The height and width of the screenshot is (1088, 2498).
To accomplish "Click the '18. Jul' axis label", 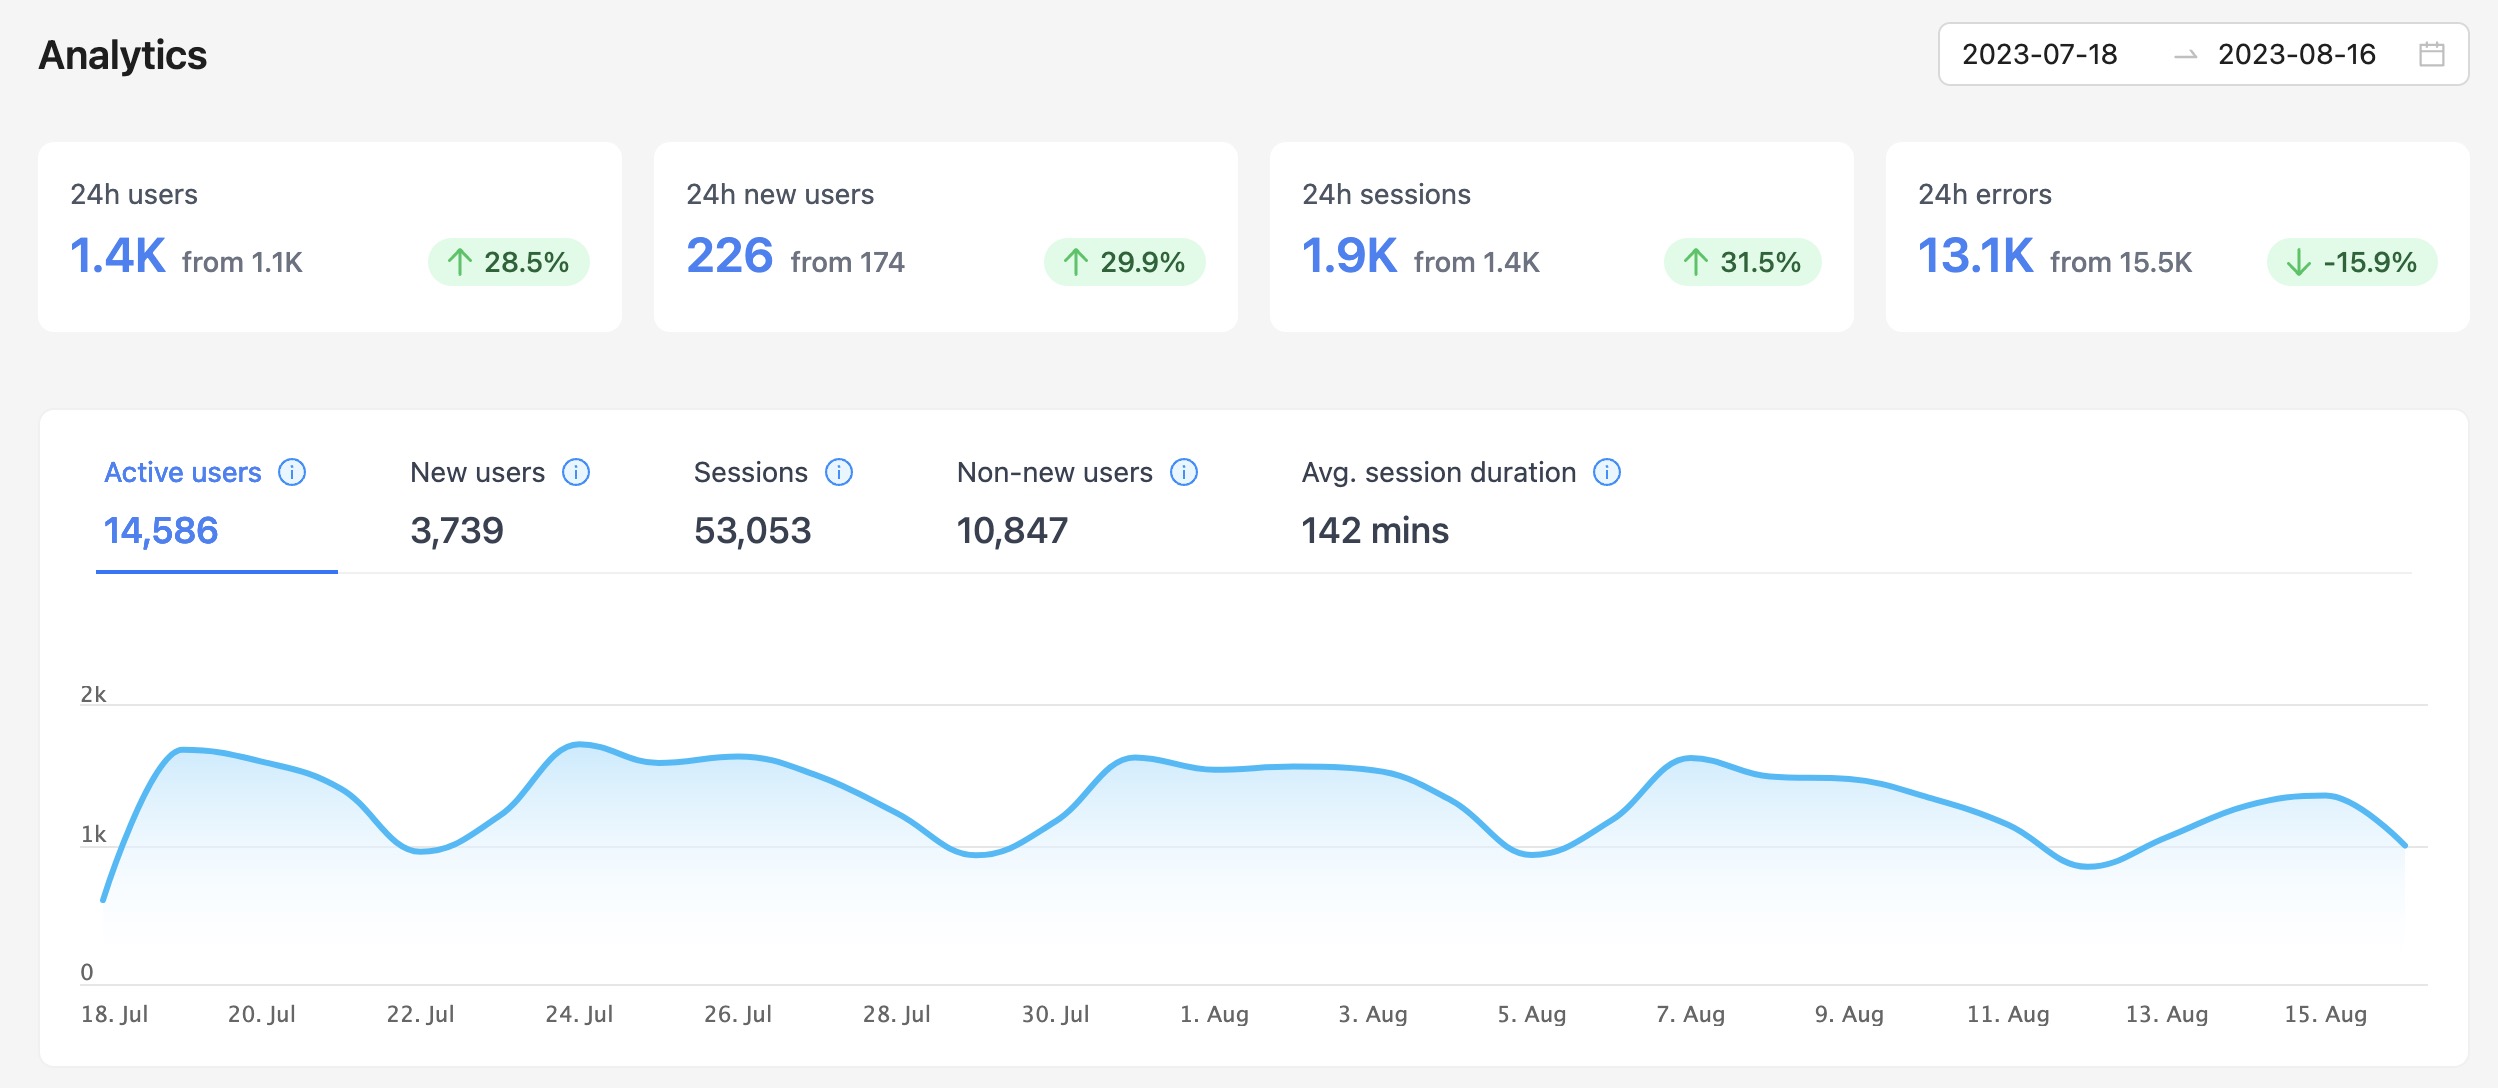I will (x=114, y=1014).
